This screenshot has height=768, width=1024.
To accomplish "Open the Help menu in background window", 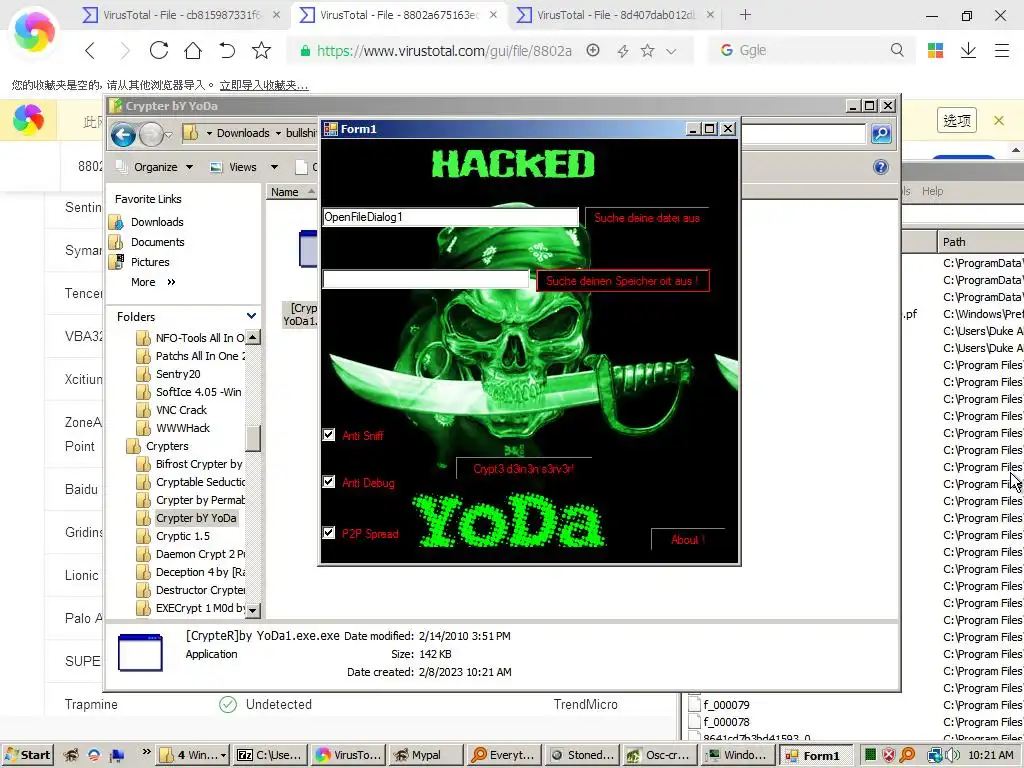I will coord(933,191).
